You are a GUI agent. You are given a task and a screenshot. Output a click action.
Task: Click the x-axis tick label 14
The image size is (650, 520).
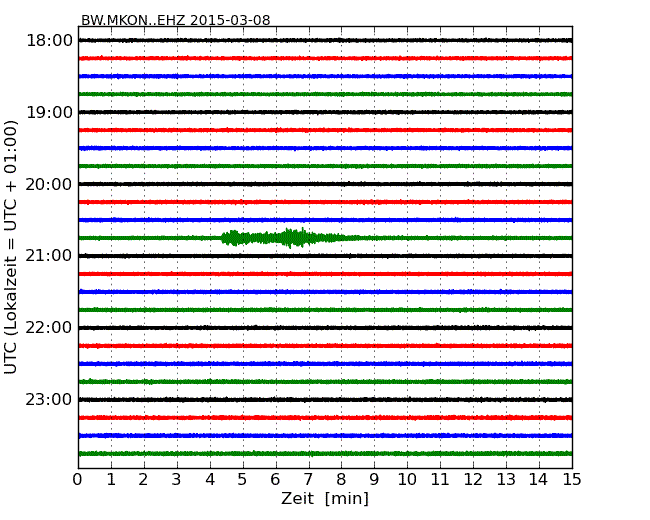point(538,480)
